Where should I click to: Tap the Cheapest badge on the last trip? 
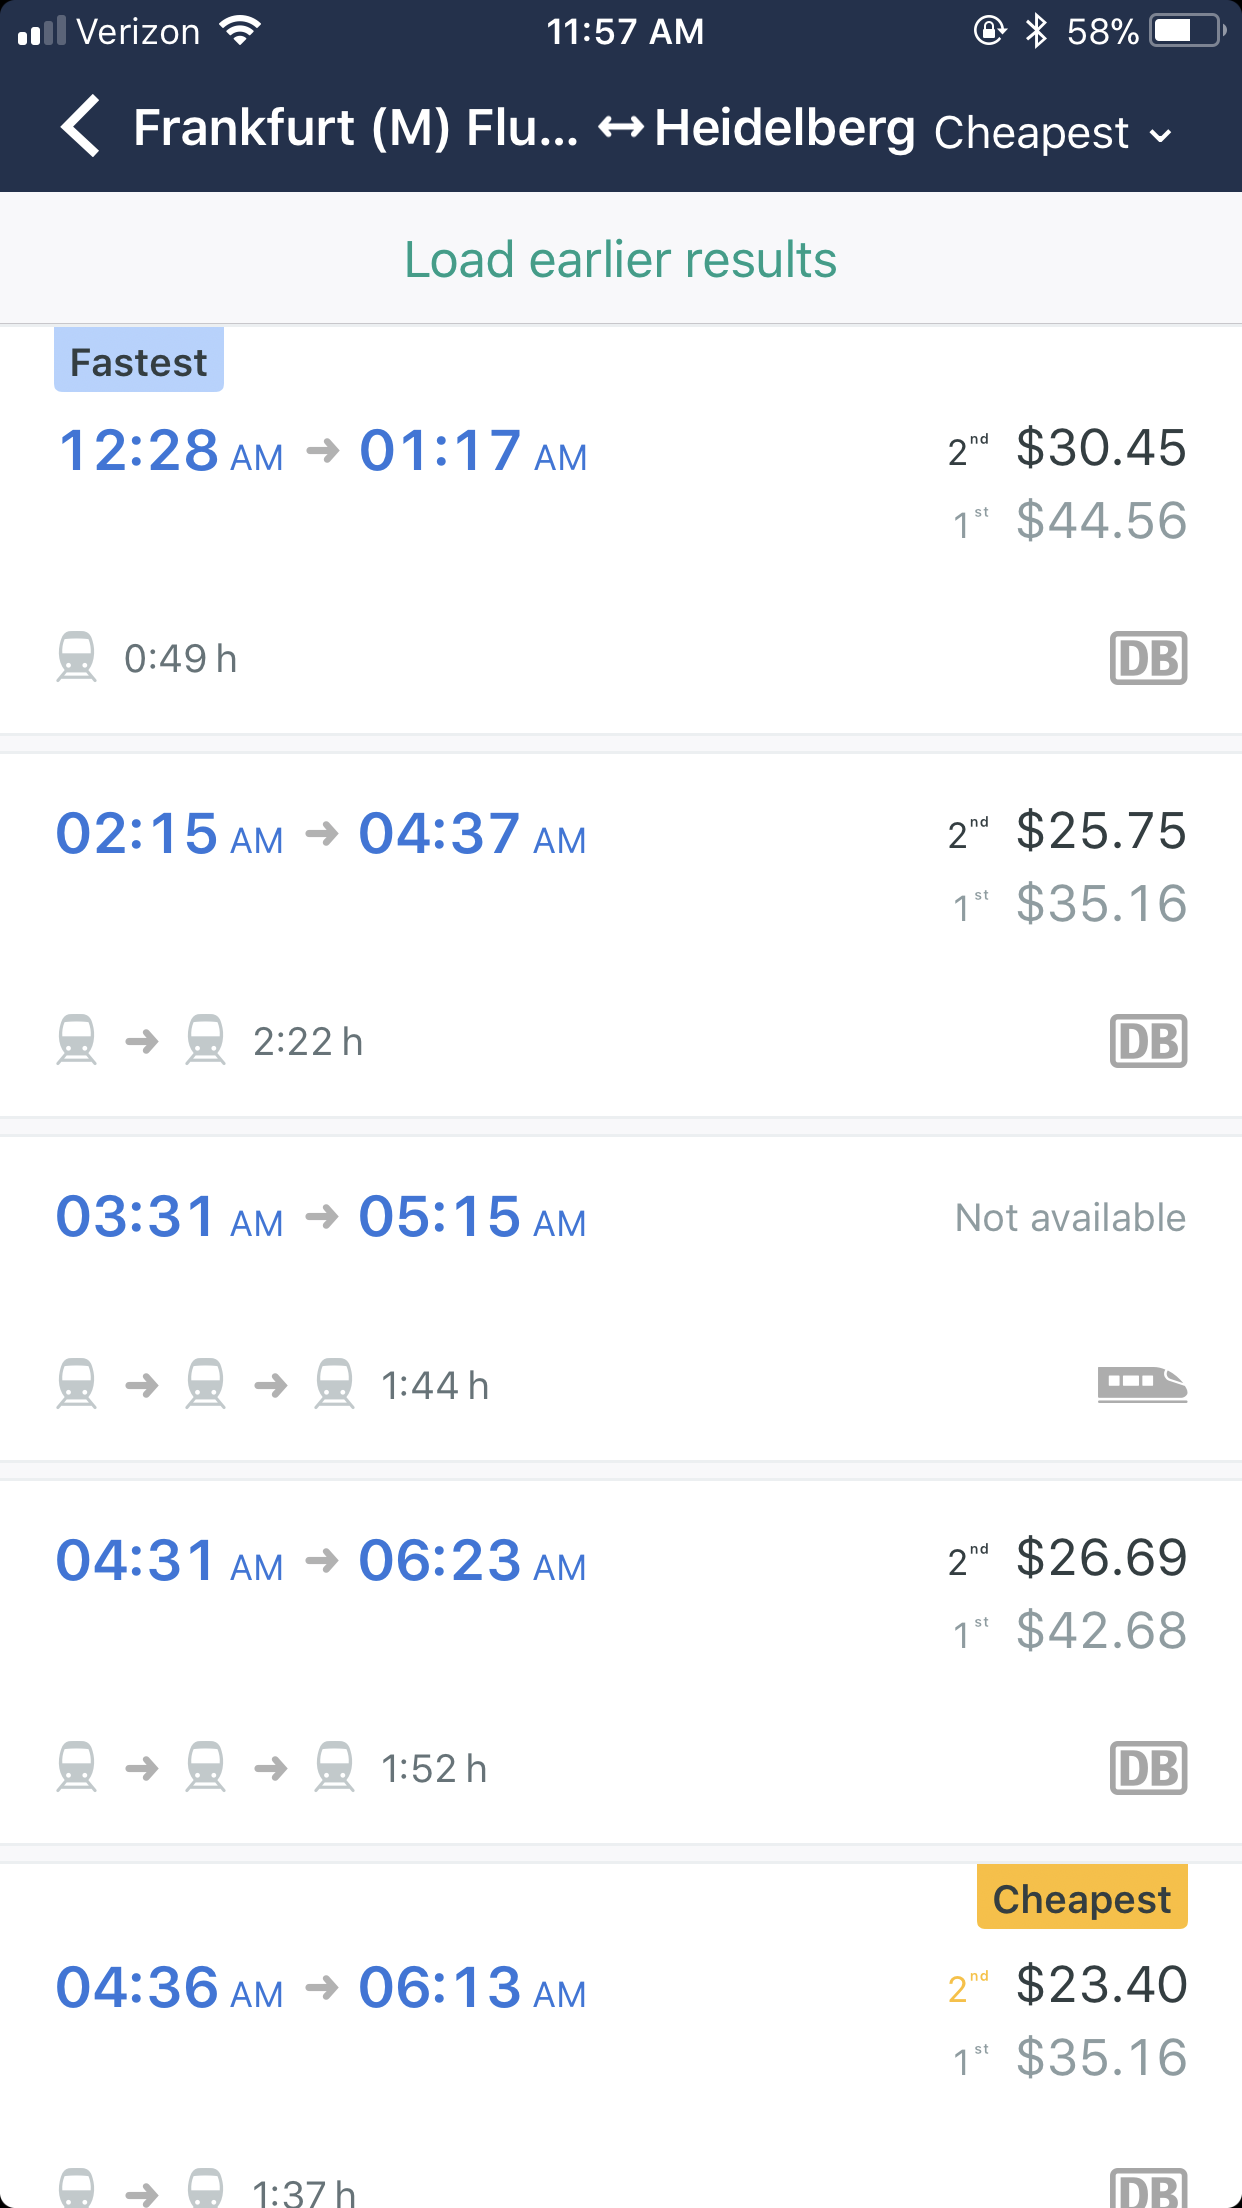coord(1081,1898)
